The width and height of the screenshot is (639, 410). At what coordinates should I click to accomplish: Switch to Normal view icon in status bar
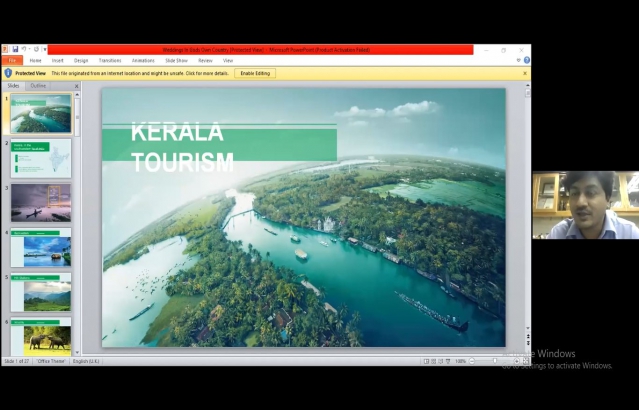pyautogui.click(x=426, y=362)
